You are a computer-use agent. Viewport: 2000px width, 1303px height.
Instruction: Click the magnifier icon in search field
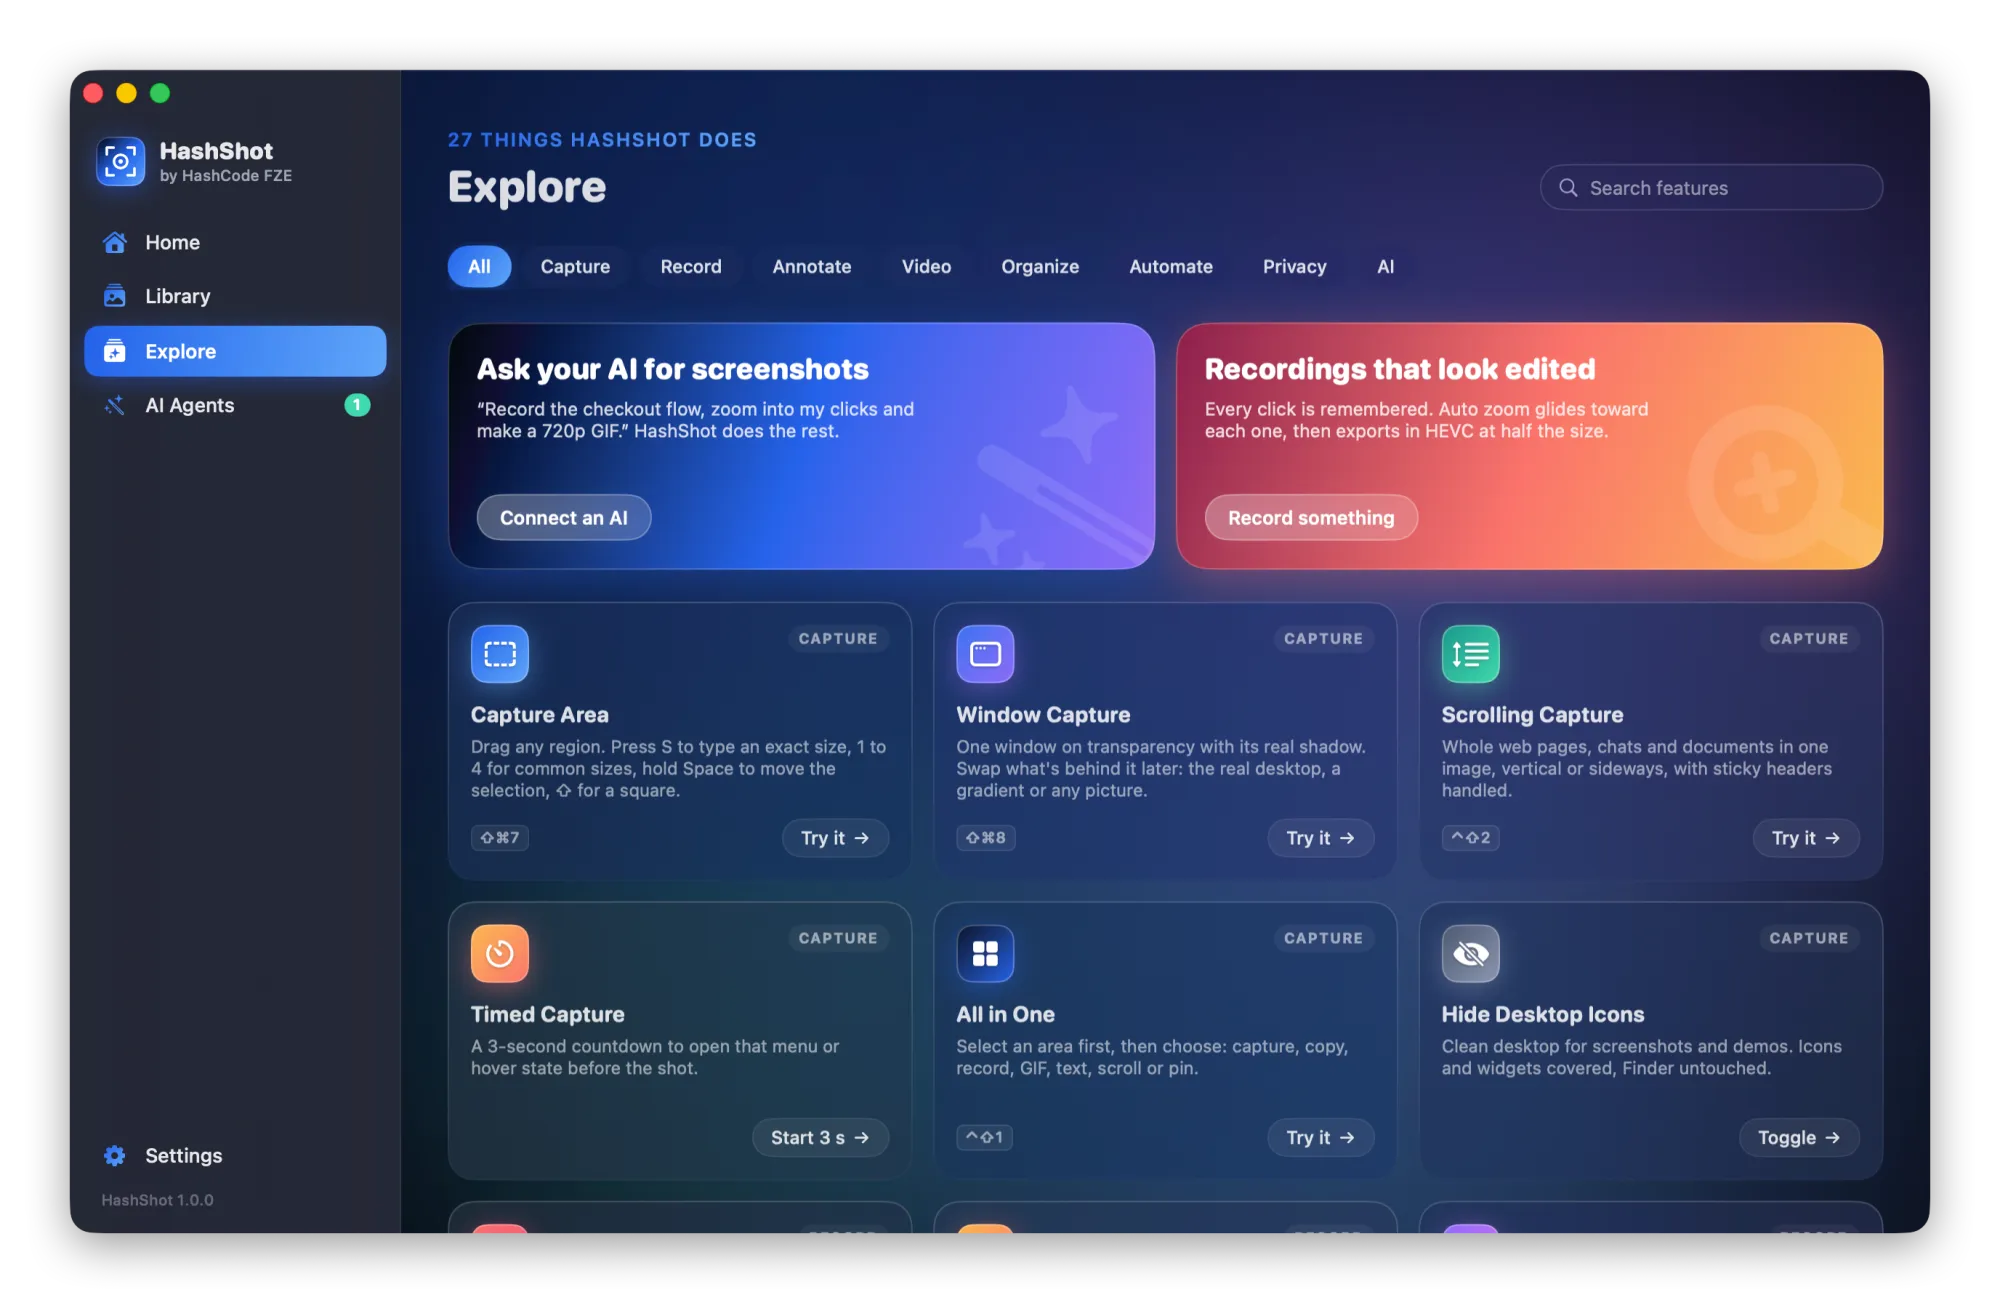coord(1568,188)
